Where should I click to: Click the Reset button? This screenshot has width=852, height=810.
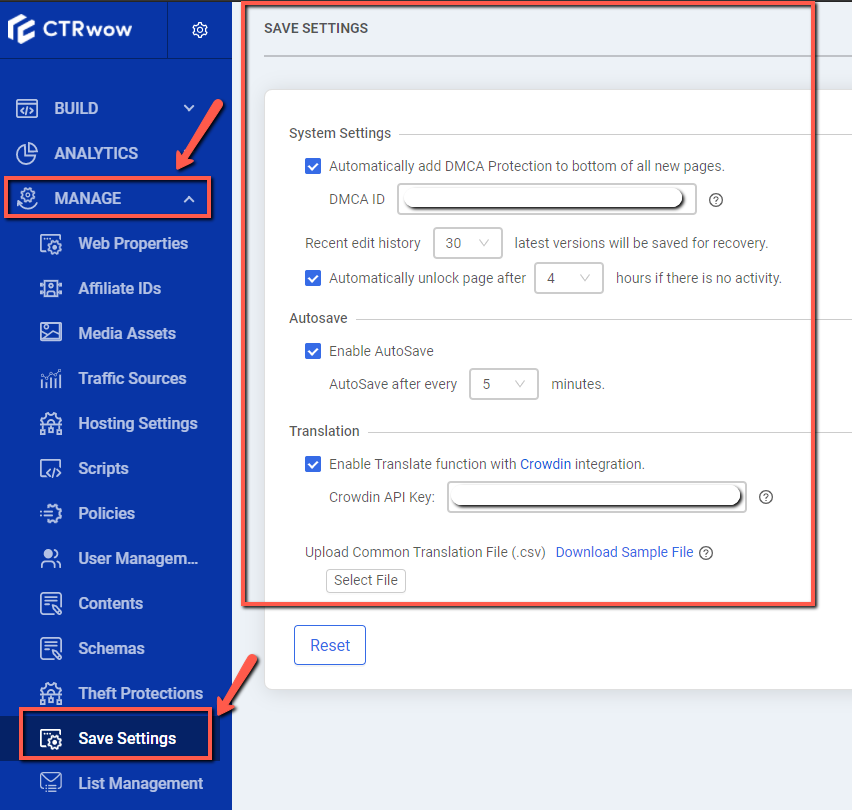(x=330, y=645)
